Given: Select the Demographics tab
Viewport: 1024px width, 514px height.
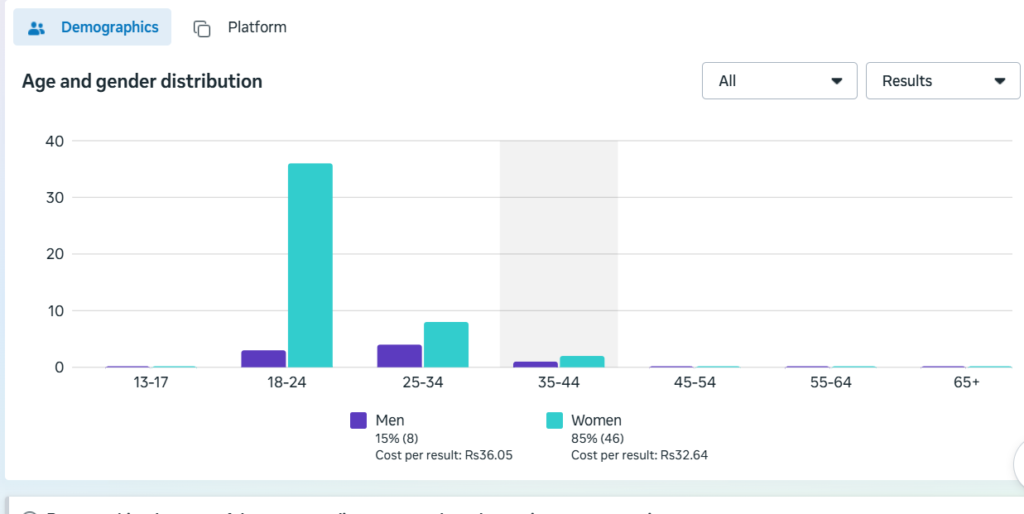Looking at the screenshot, I should pyautogui.click(x=92, y=27).
